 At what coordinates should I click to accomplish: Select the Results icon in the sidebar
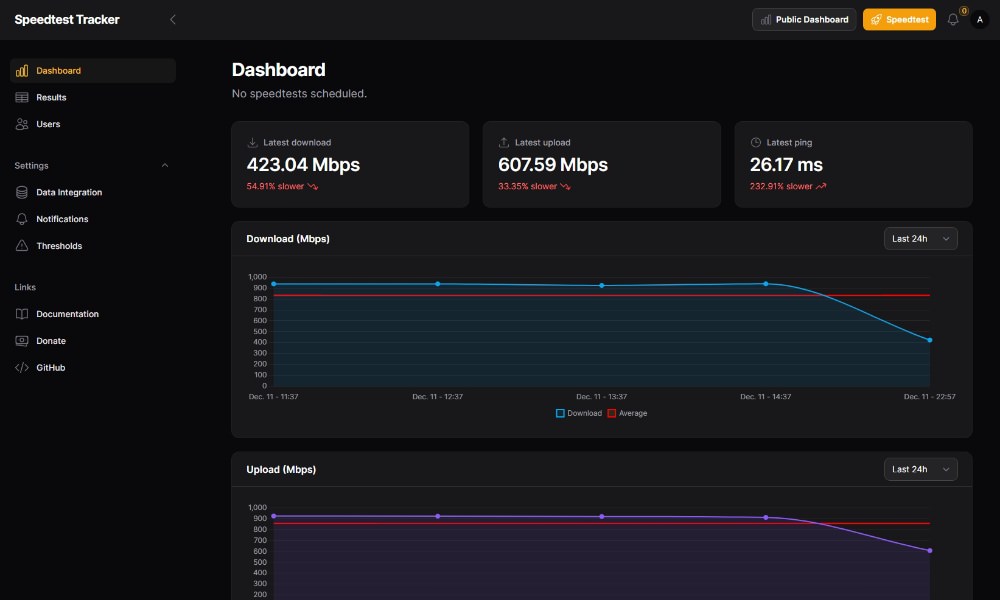coord(22,97)
